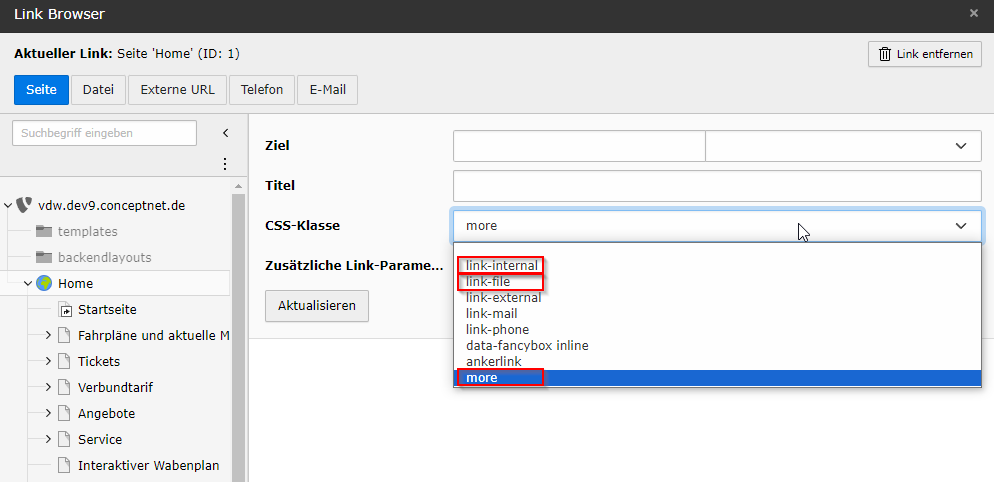Select ankerlink in the CSS-Klasse list
The width and height of the screenshot is (994, 482).
(493, 362)
